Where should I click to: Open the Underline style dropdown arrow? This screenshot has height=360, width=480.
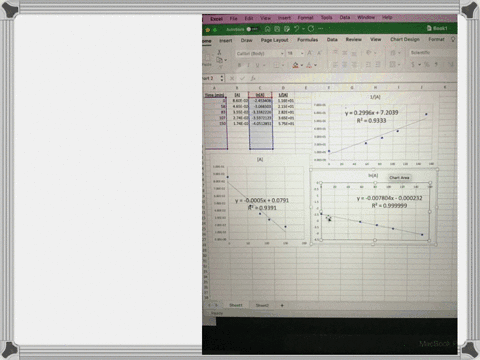pyautogui.click(x=264, y=65)
